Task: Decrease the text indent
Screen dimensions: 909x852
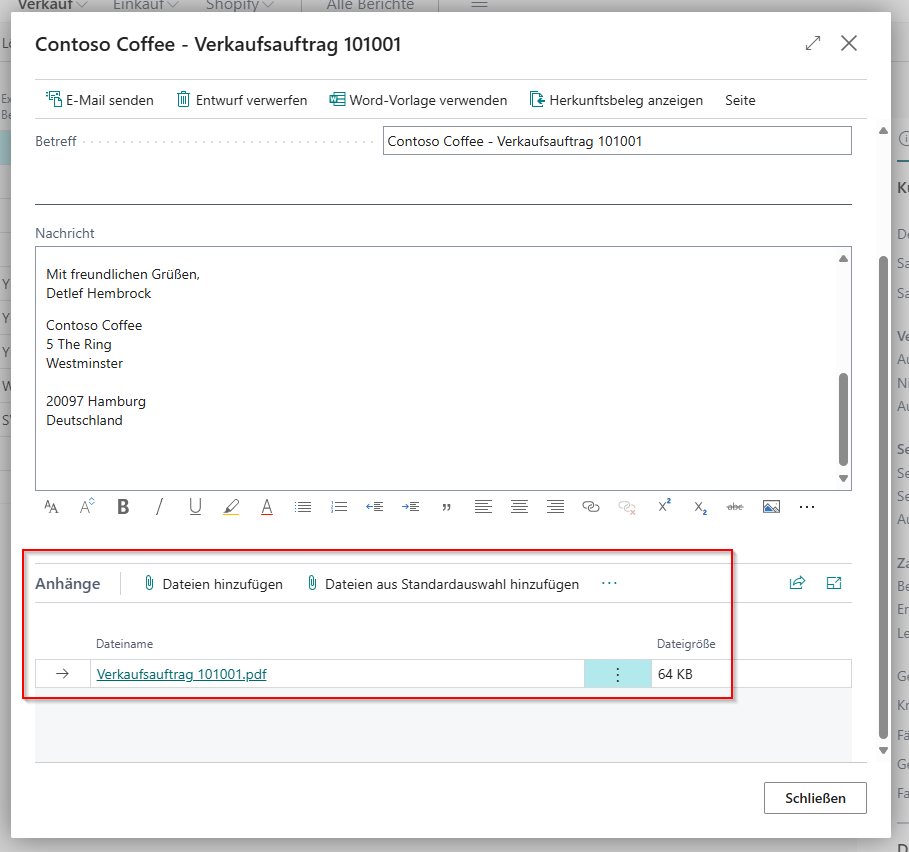Action: coord(374,507)
